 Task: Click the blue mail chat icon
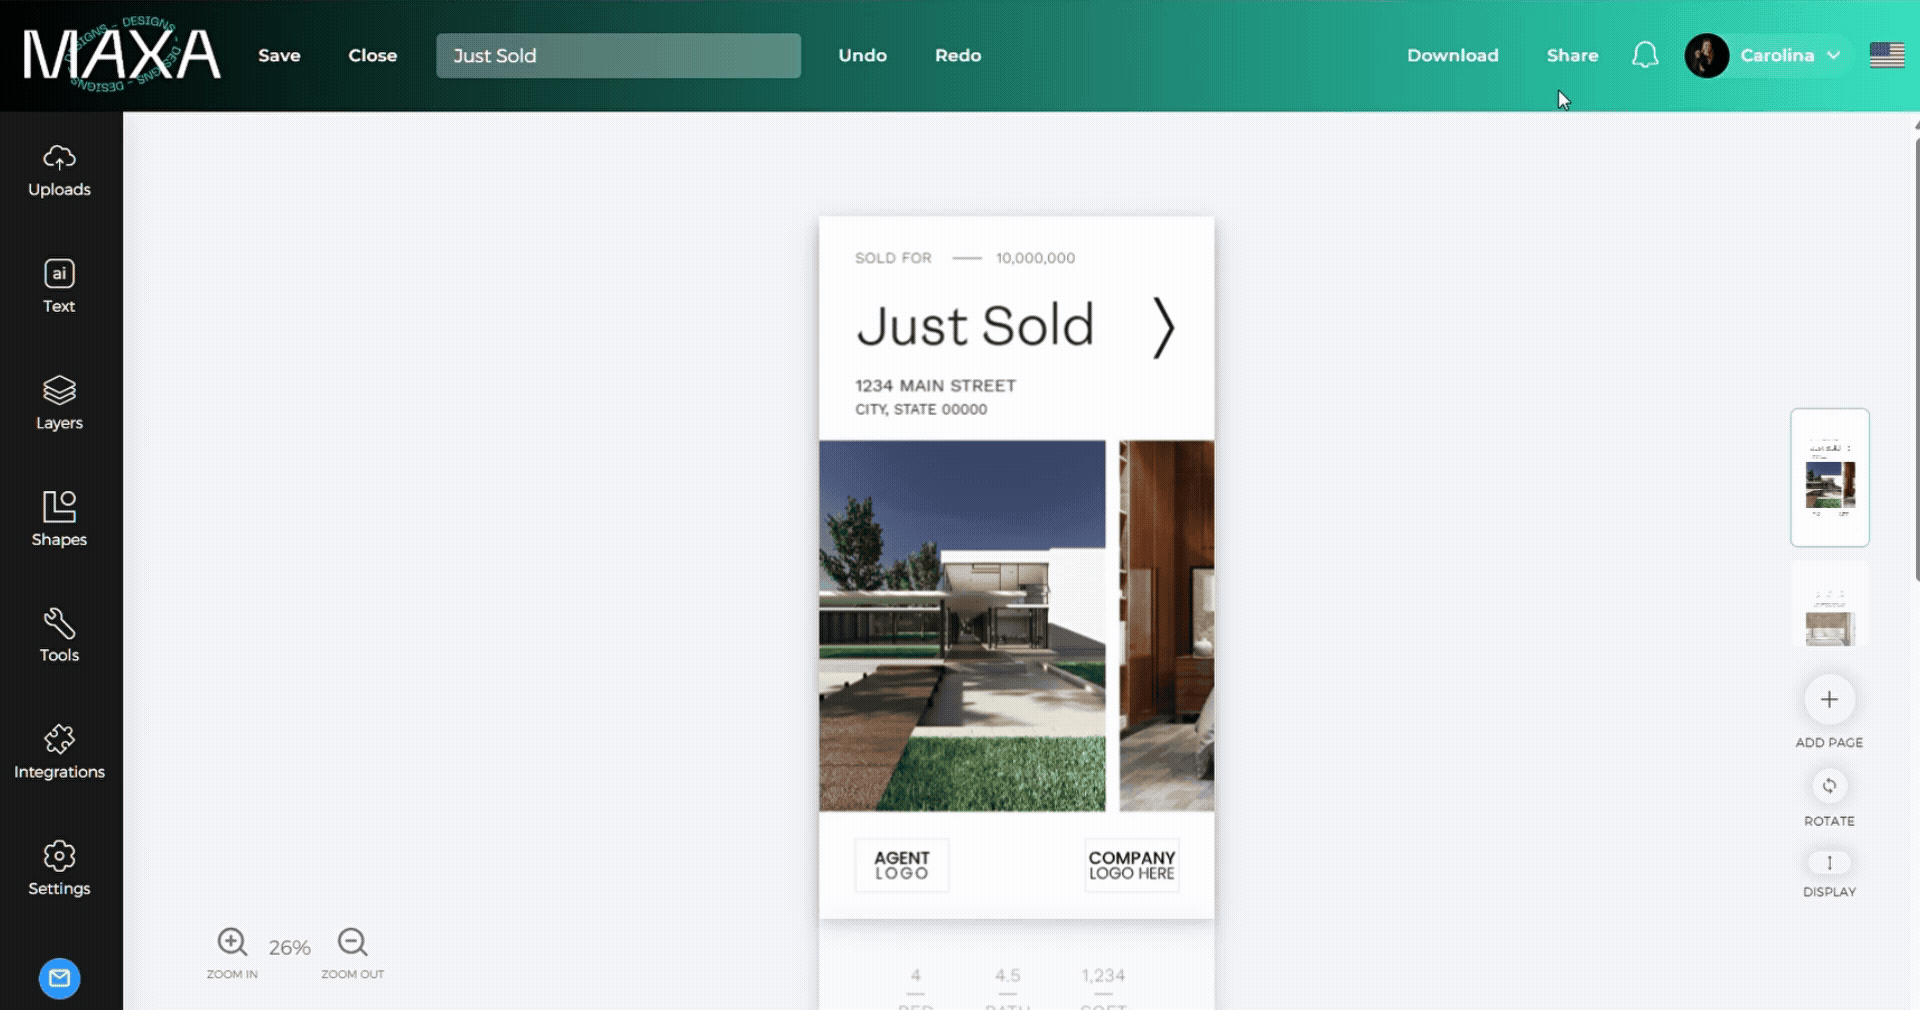(x=59, y=978)
